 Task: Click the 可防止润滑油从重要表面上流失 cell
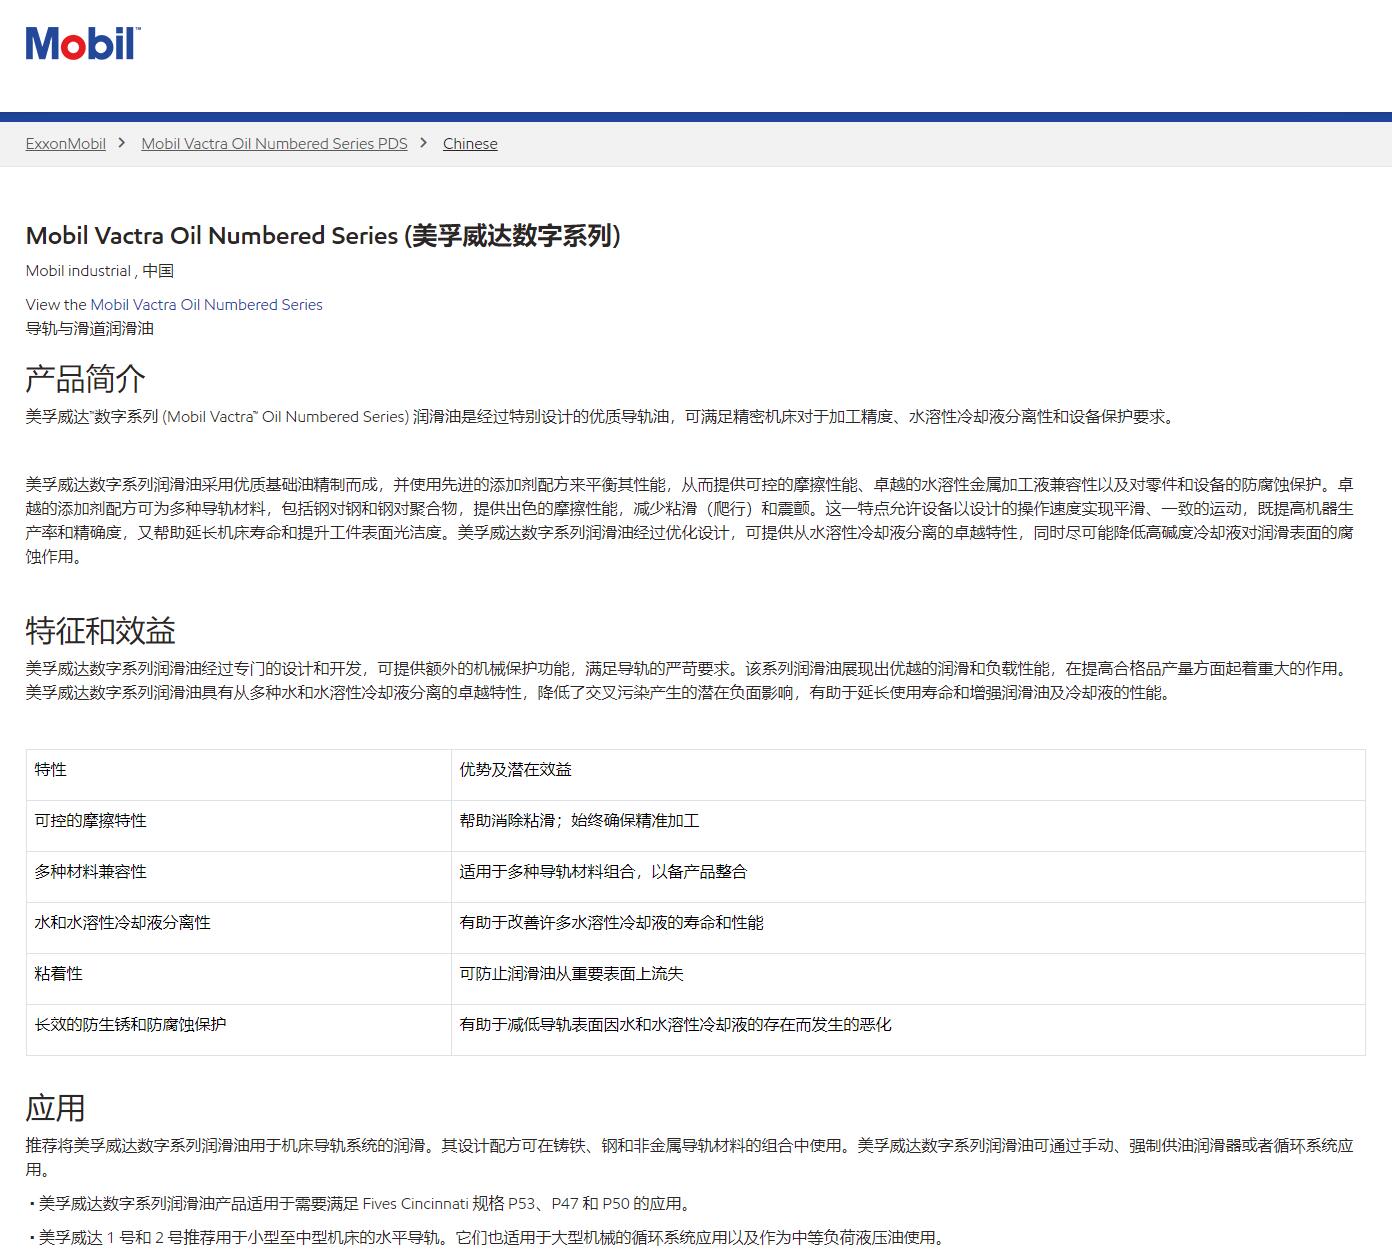coord(908,979)
